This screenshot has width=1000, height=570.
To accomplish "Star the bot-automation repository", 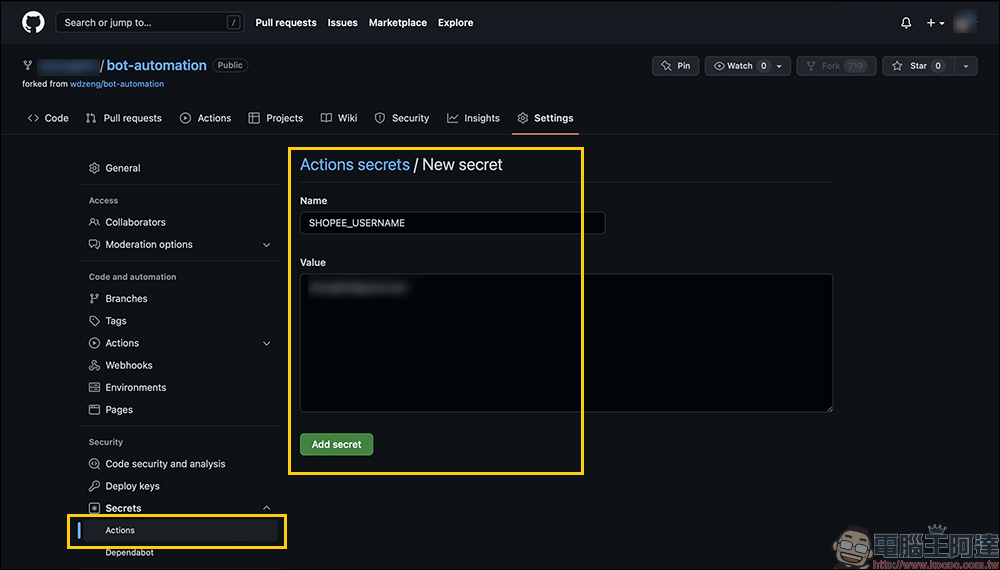I will click(x=911, y=66).
